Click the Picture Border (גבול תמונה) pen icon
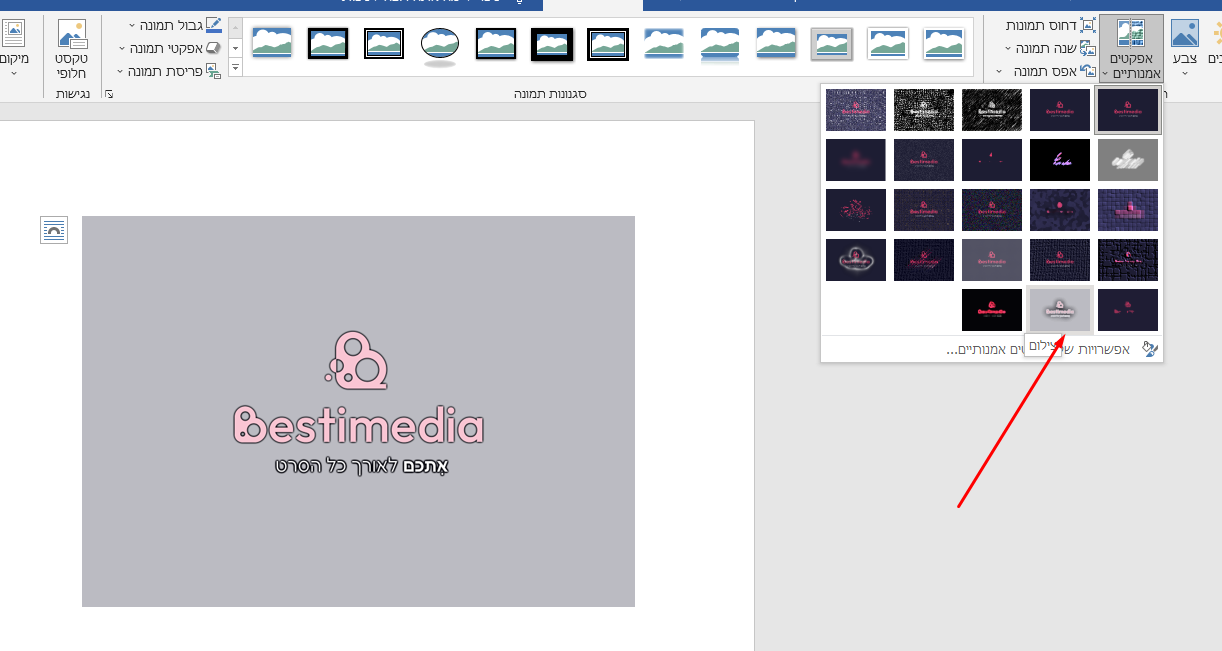 pyautogui.click(x=213, y=24)
